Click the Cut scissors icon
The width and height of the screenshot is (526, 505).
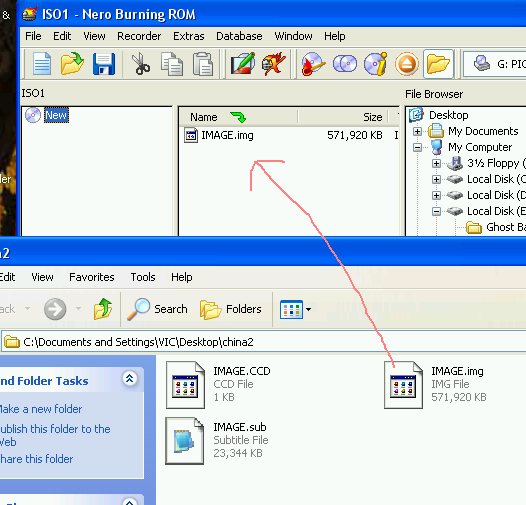pos(141,63)
